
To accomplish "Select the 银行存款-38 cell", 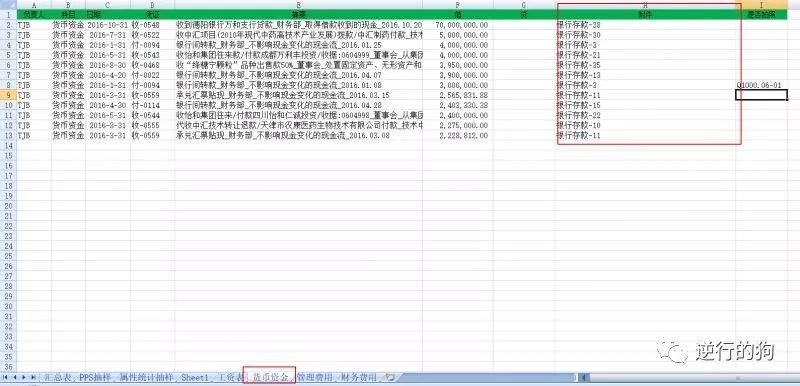I will [x=645, y=24].
